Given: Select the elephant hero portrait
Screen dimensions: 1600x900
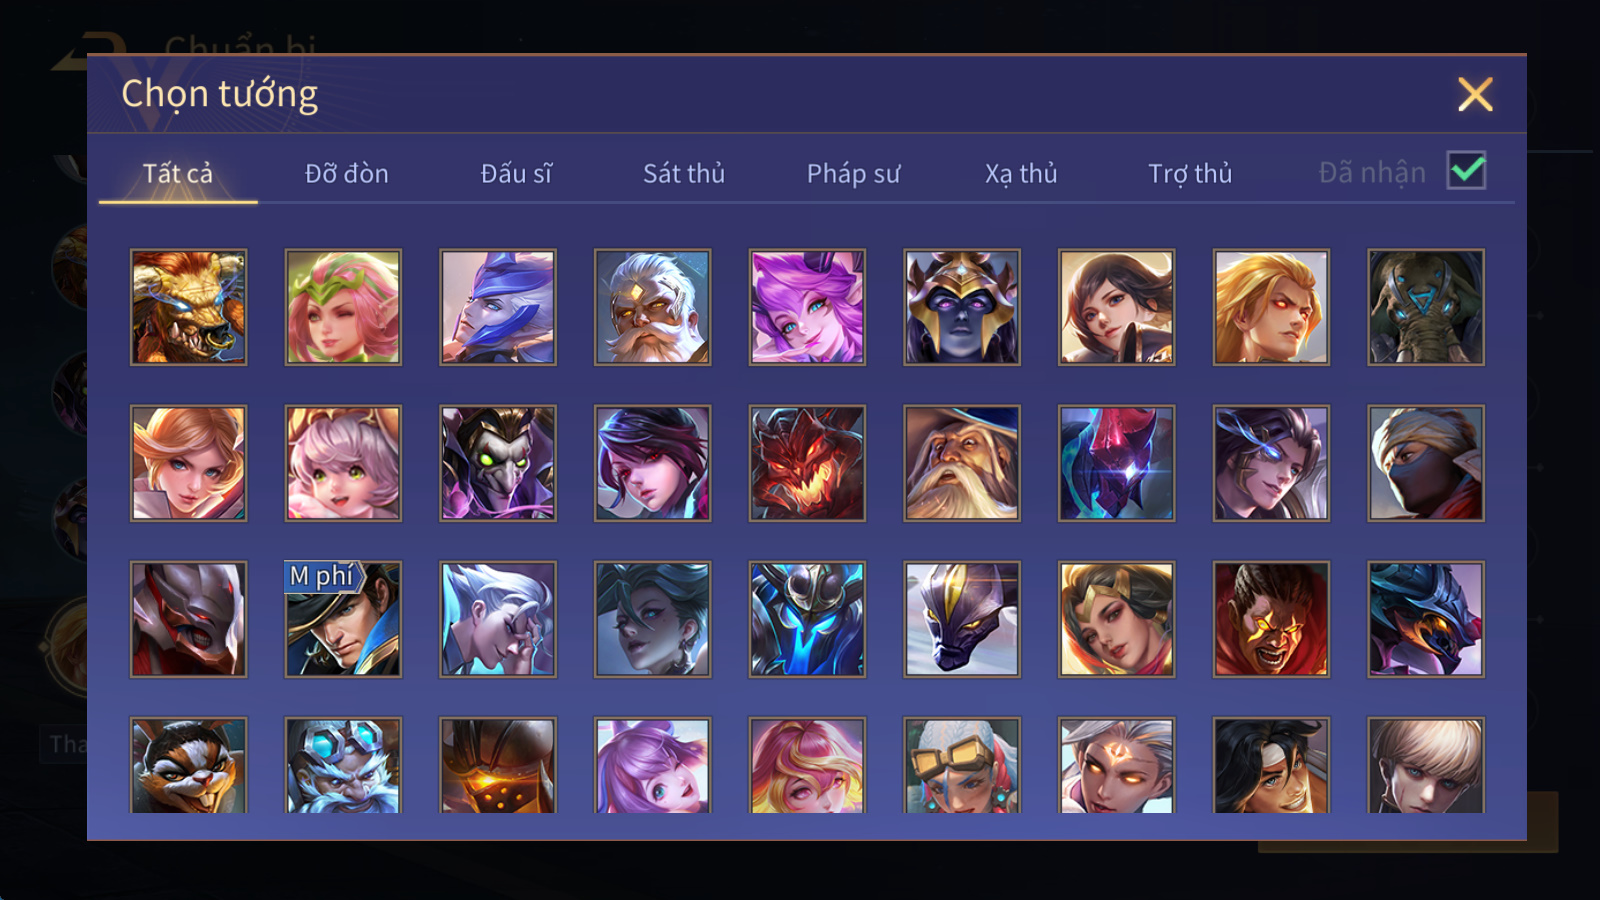Looking at the screenshot, I should click(1426, 307).
